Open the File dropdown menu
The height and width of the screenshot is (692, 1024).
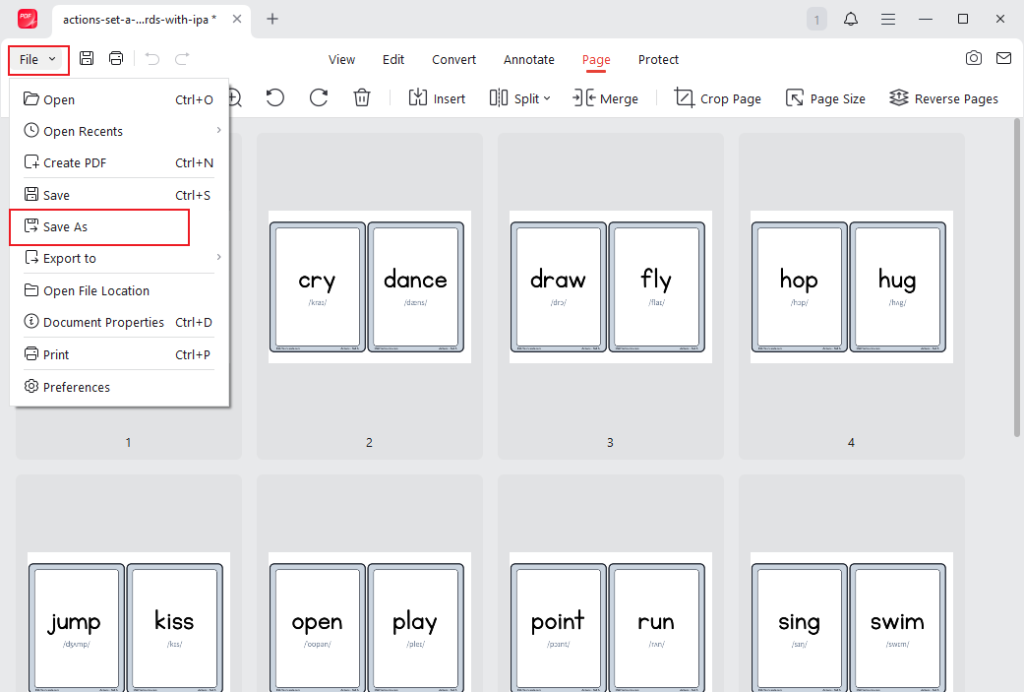tap(39, 59)
